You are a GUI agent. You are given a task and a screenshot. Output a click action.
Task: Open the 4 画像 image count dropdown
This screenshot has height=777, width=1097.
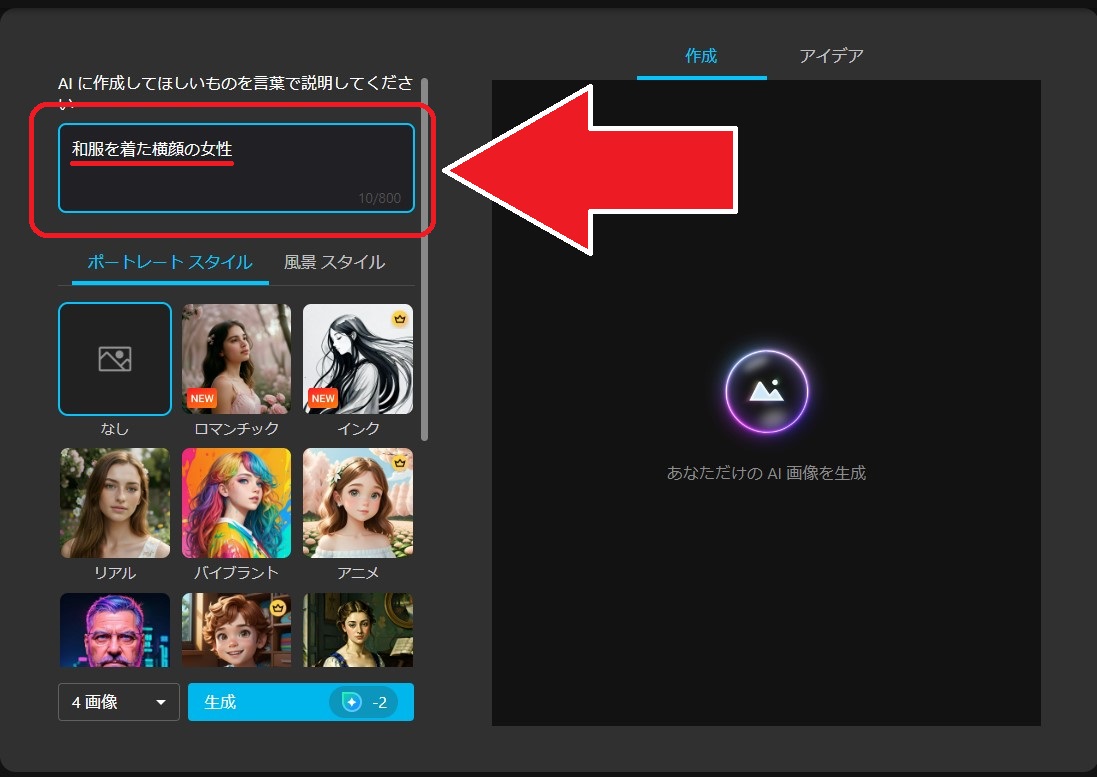coord(118,702)
